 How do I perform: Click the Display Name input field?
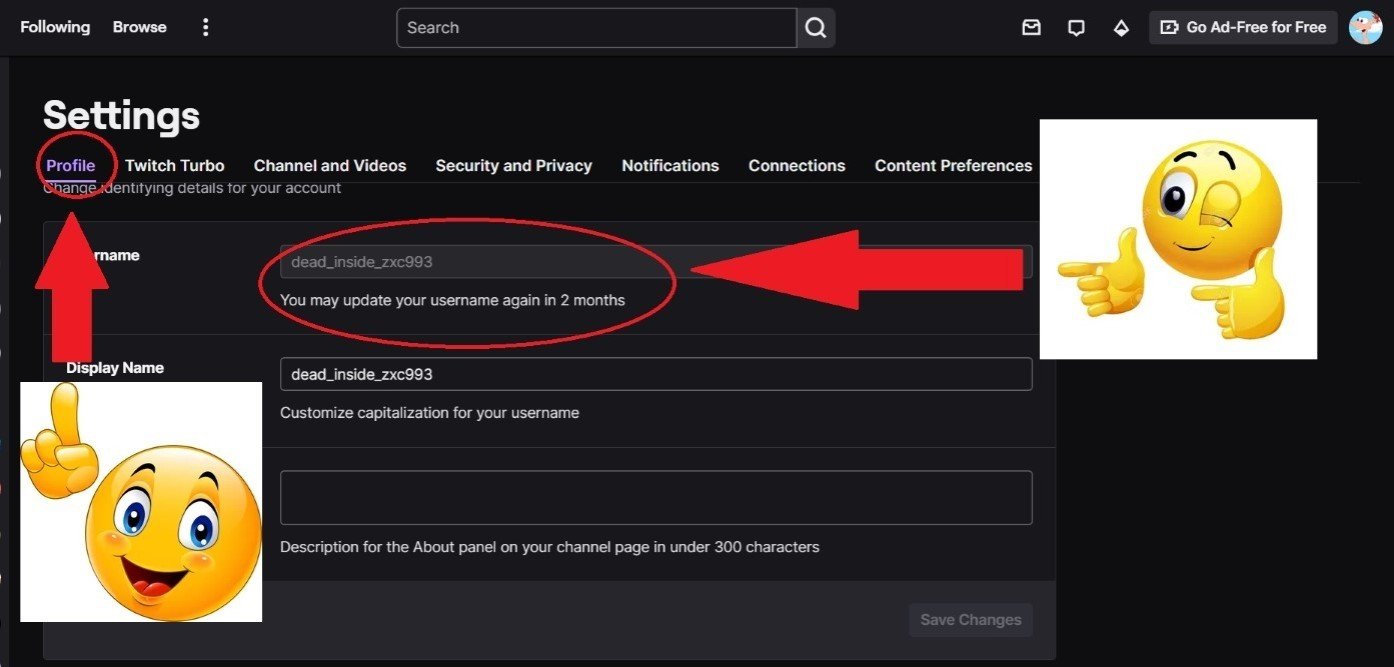(x=656, y=374)
